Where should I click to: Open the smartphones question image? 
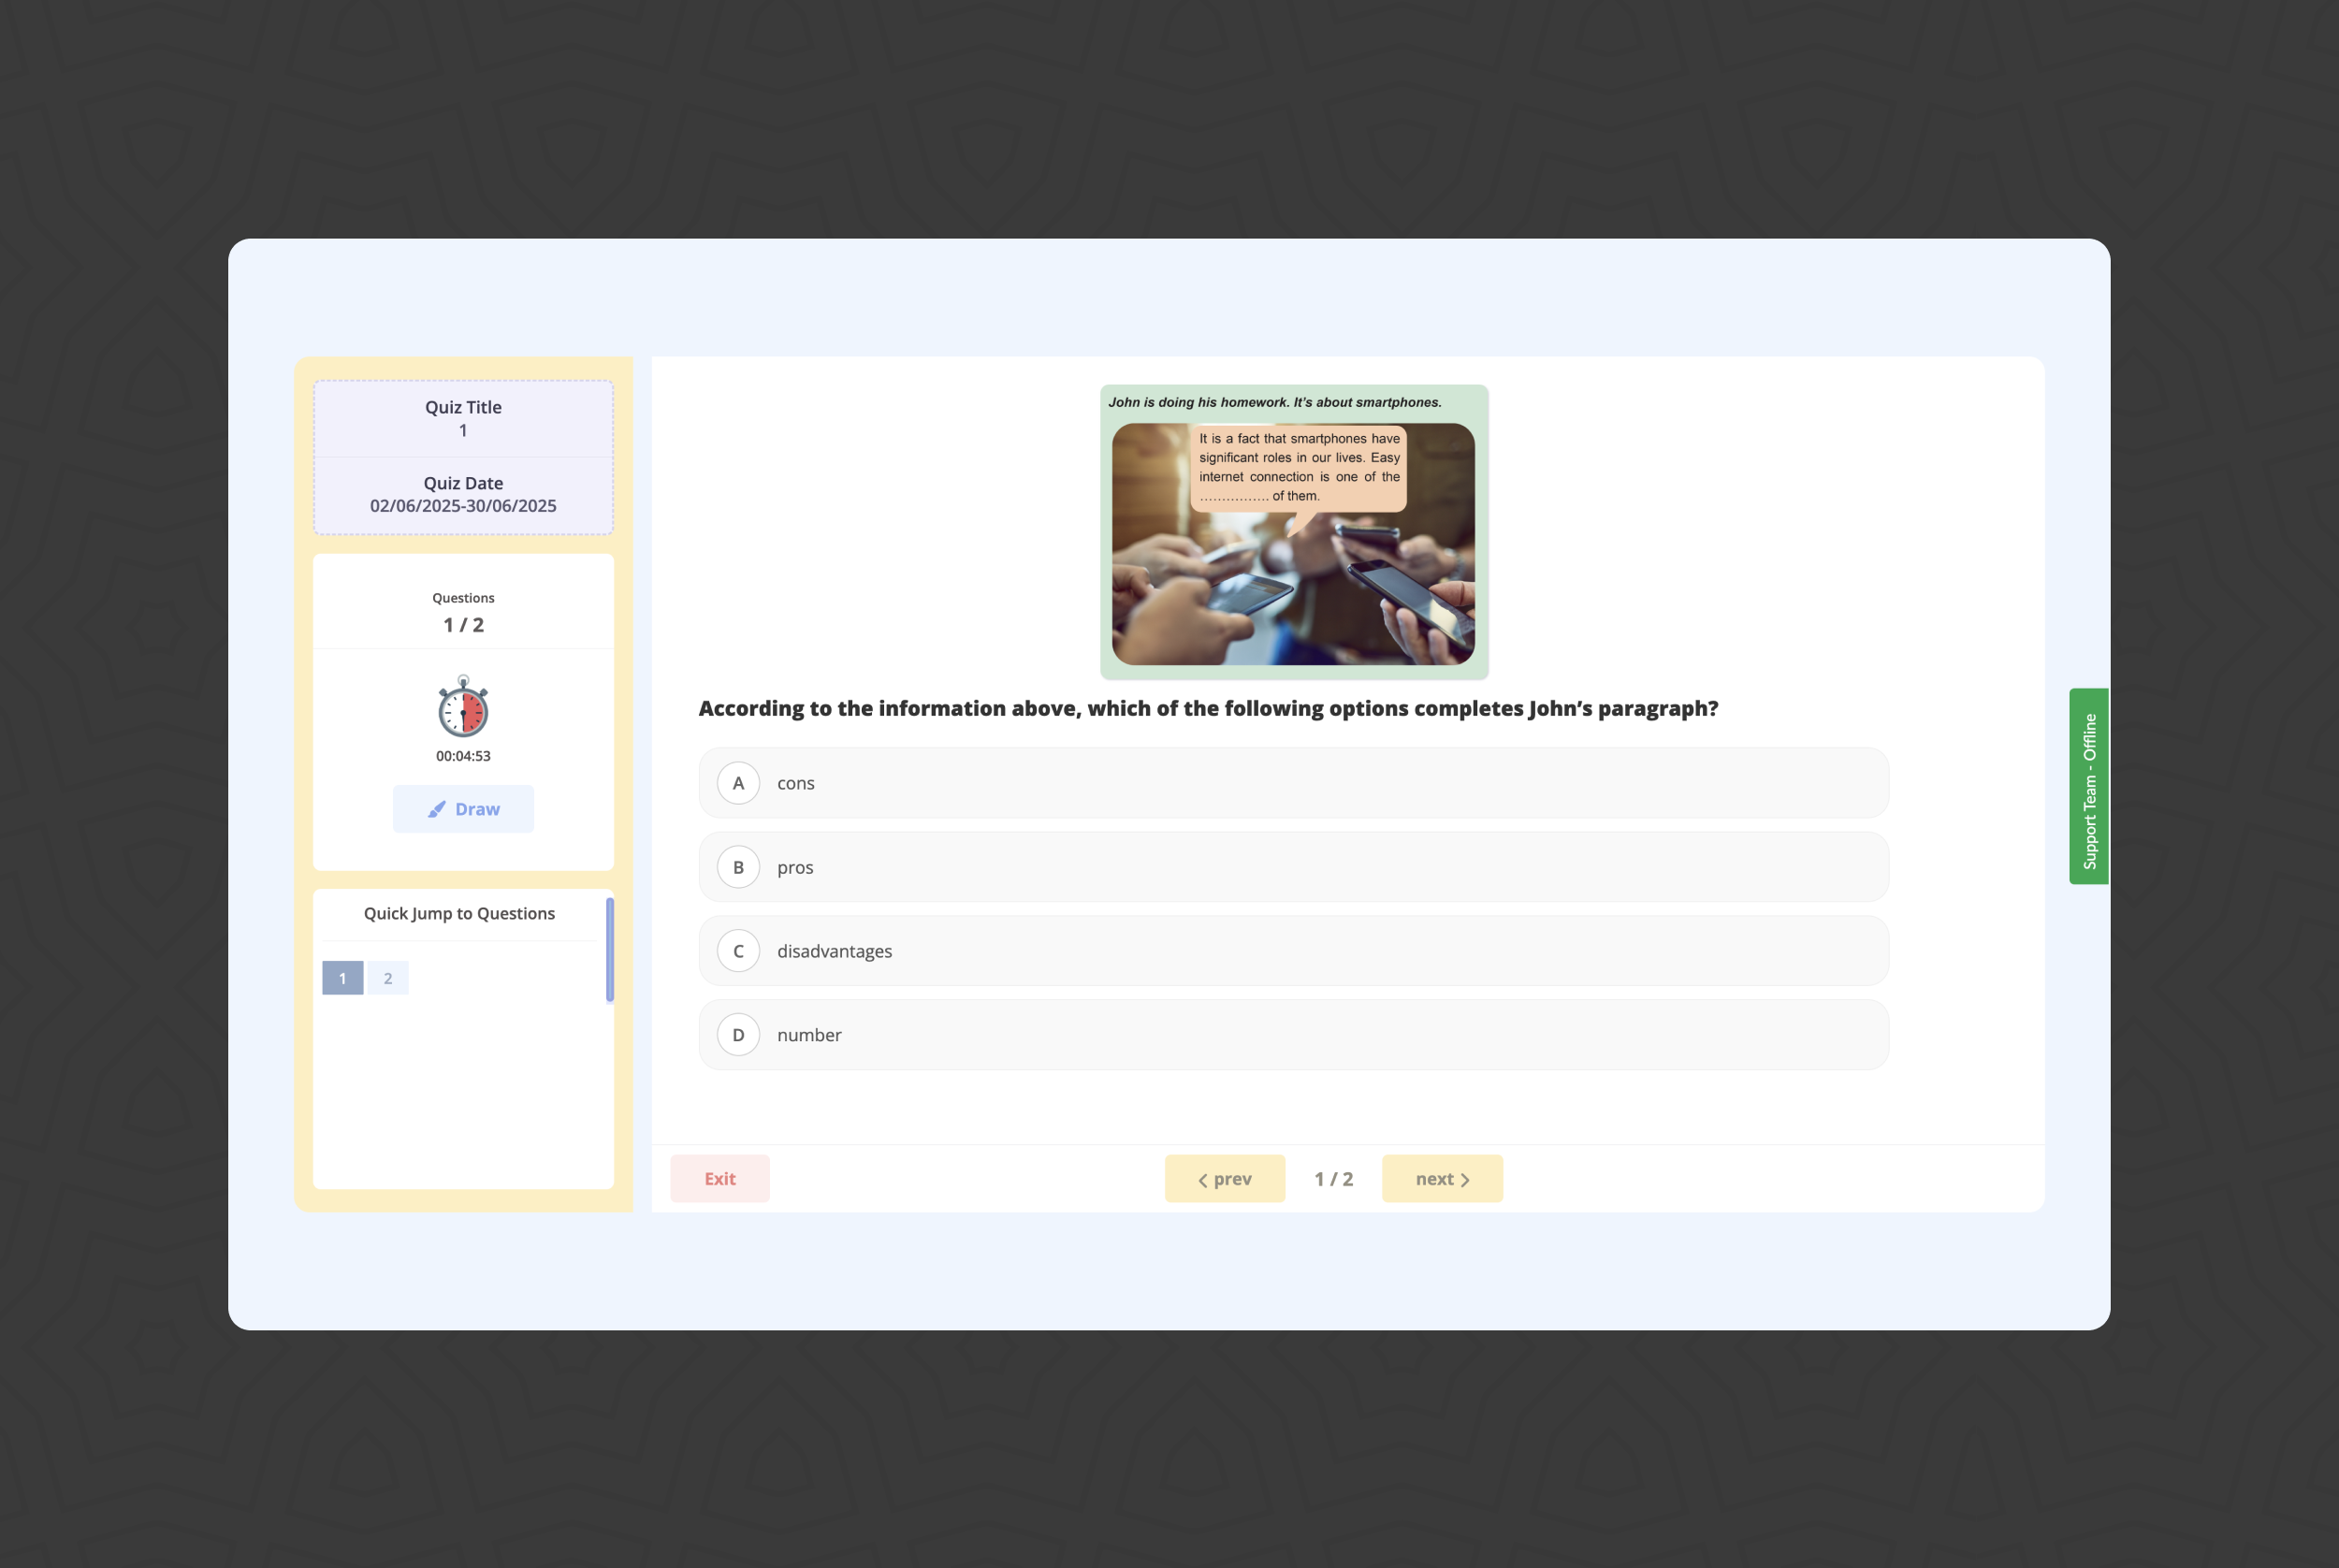coord(1294,532)
